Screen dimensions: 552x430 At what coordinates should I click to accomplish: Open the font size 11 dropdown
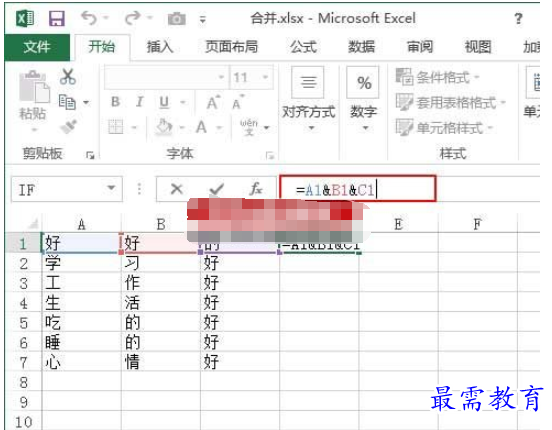point(265,77)
